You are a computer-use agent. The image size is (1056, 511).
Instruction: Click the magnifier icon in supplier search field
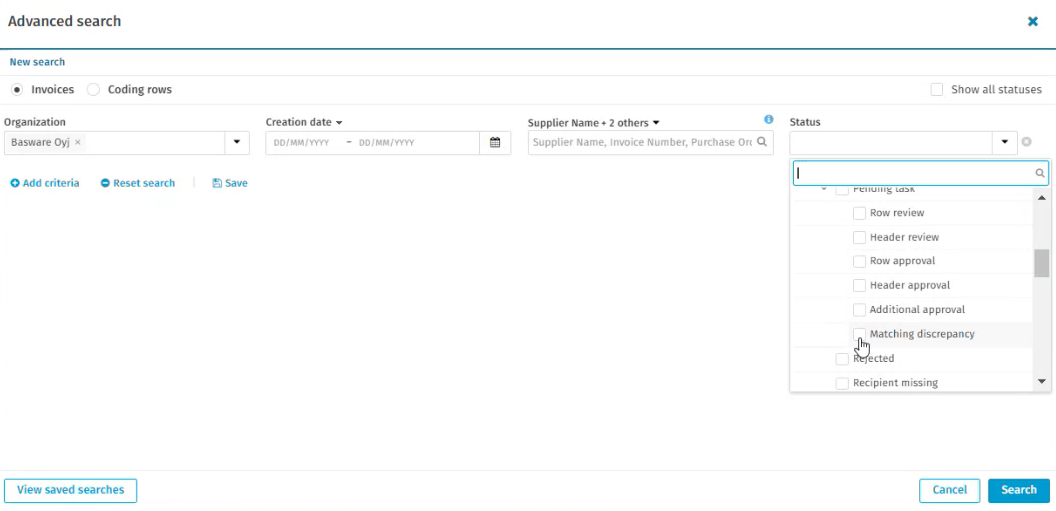[x=762, y=142]
